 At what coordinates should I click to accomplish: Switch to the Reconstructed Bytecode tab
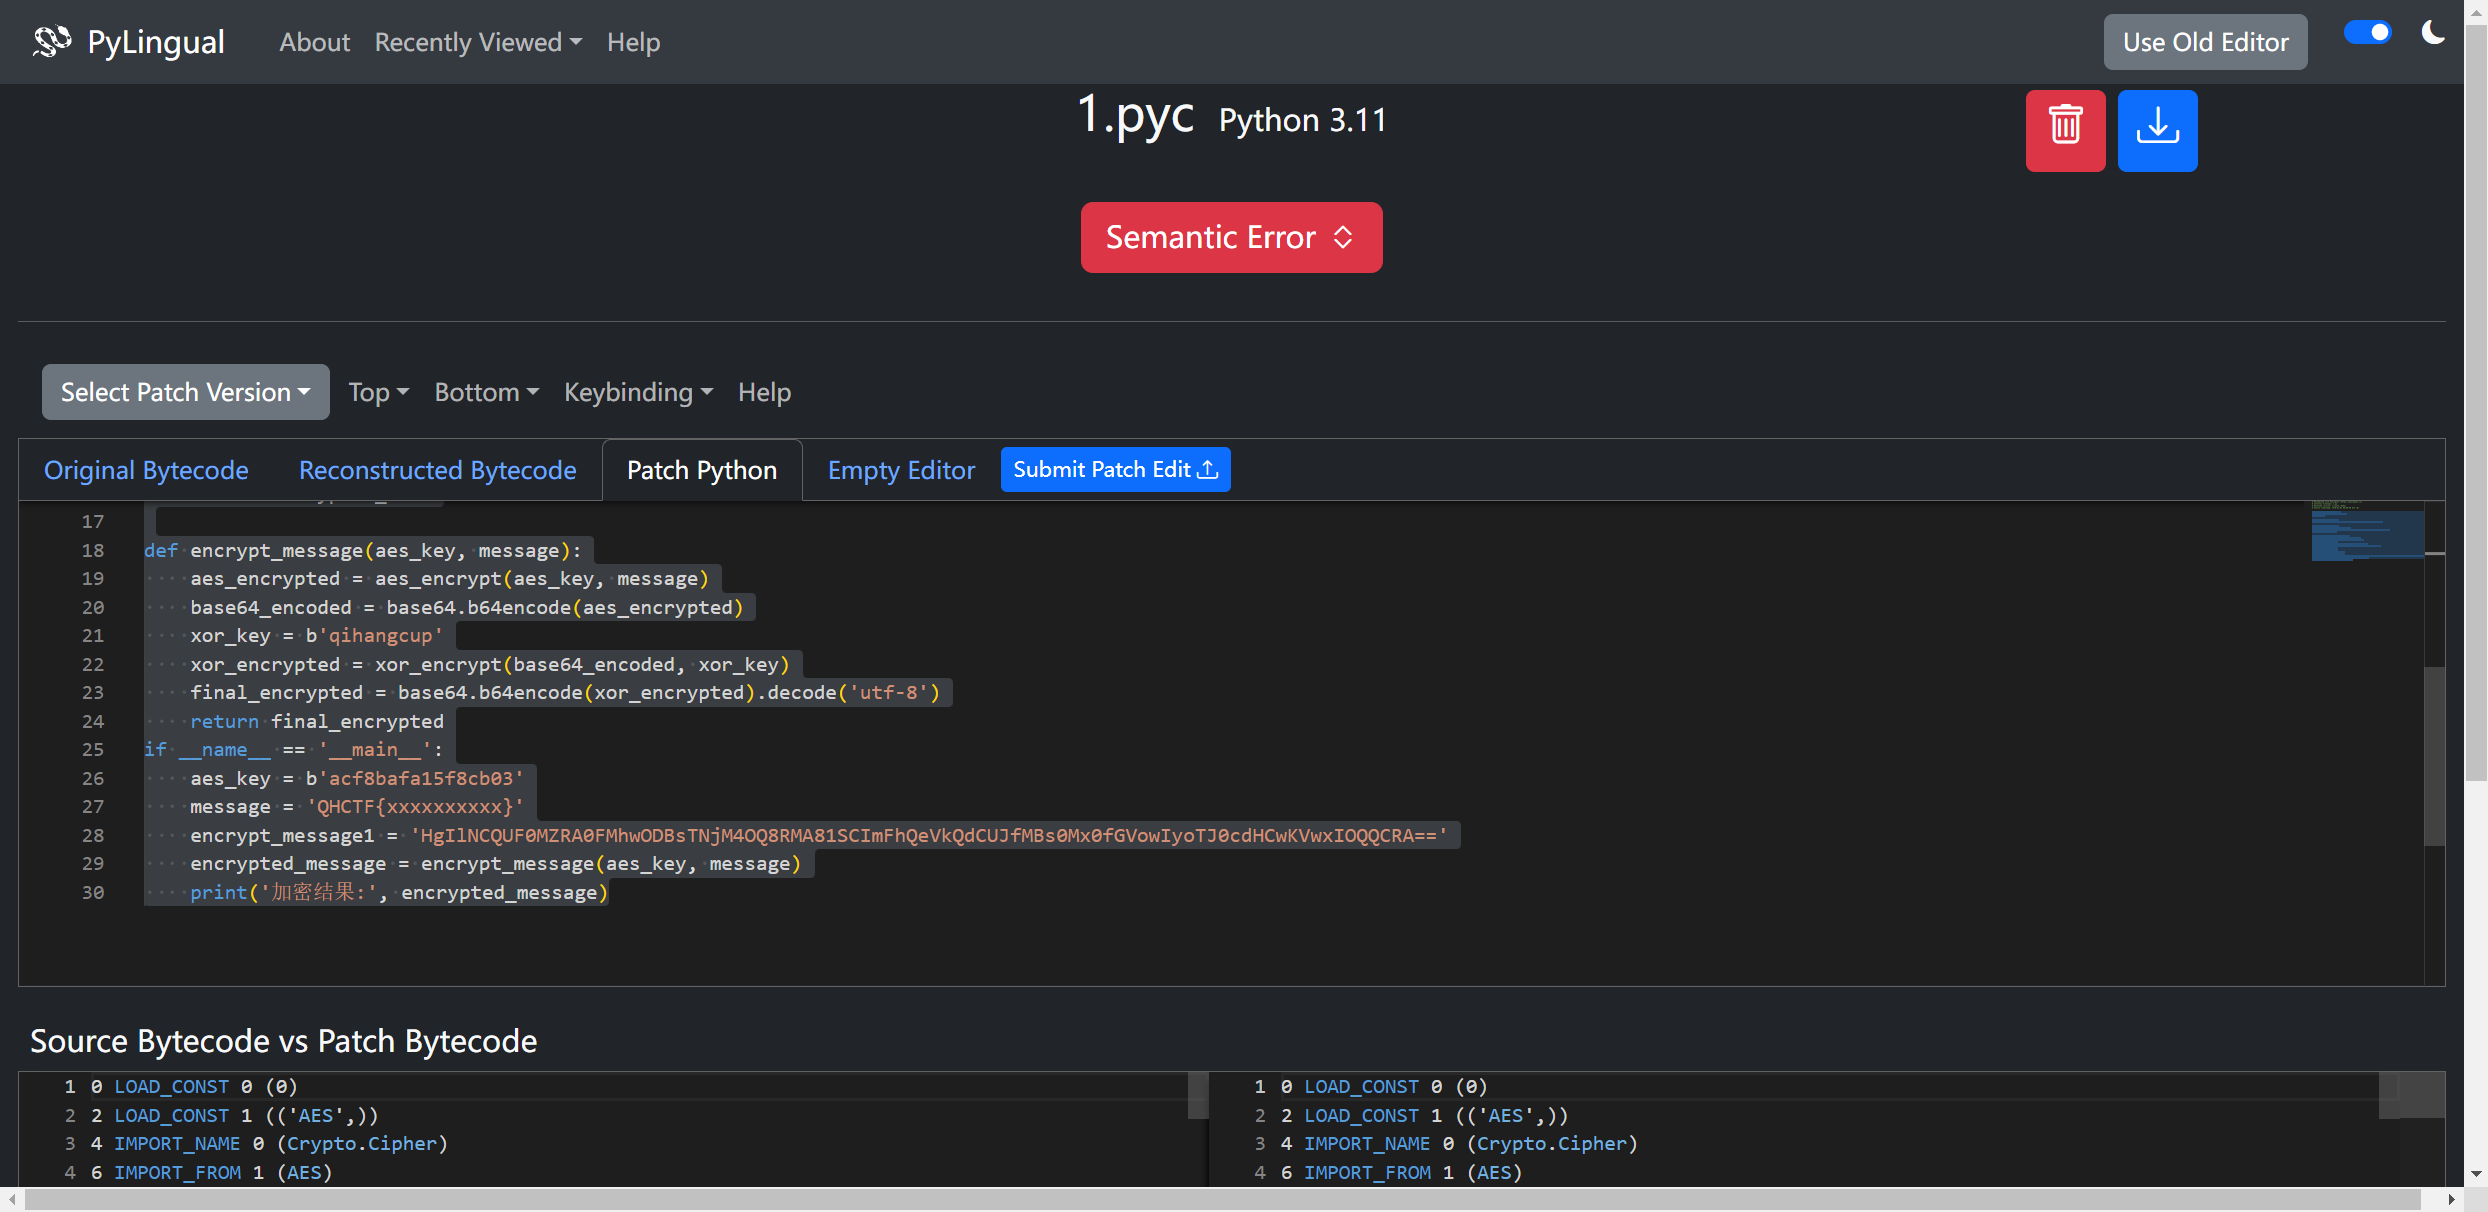click(437, 470)
